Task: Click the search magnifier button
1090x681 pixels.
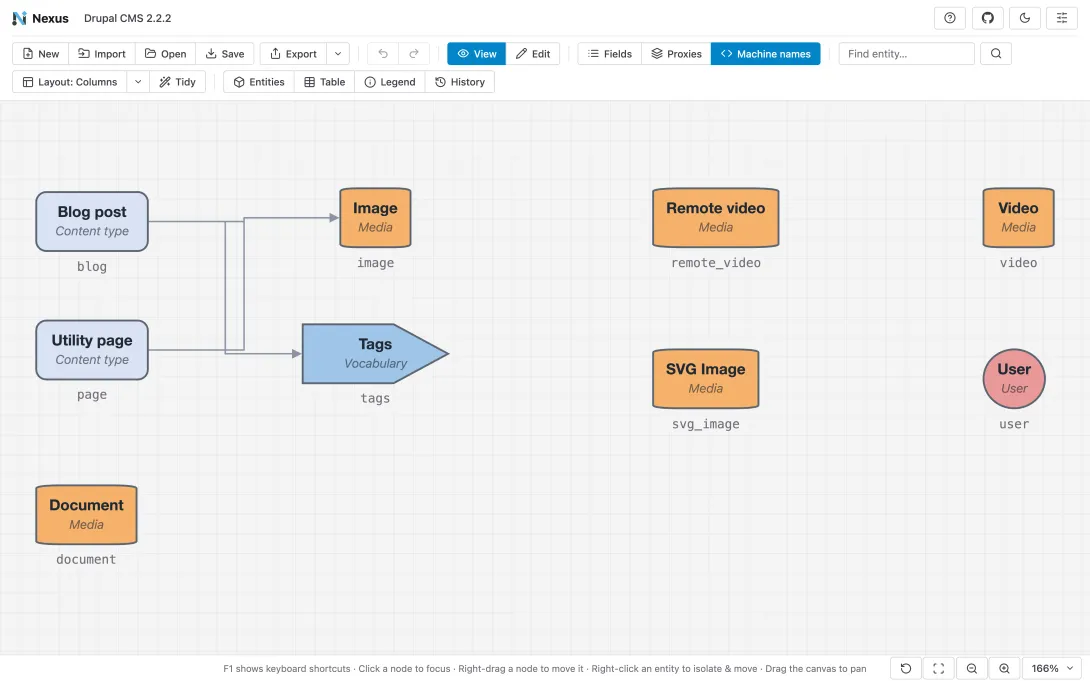Action: (996, 54)
